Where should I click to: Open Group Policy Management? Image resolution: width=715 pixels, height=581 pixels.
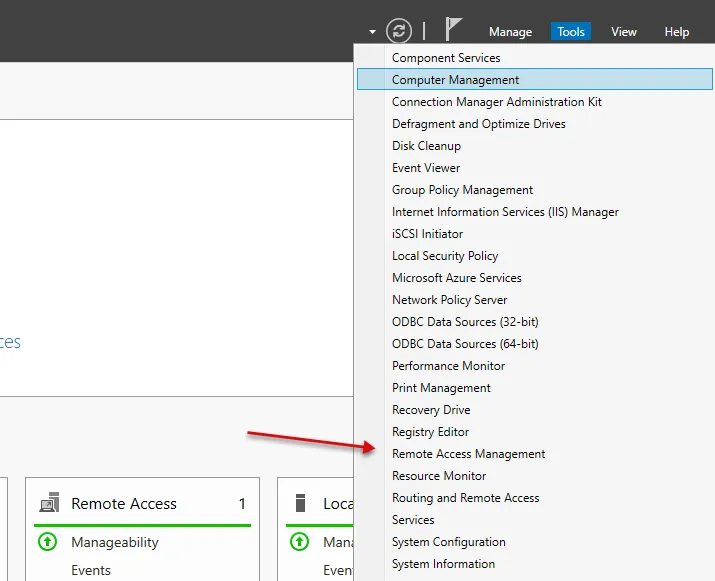pyautogui.click(x=463, y=190)
